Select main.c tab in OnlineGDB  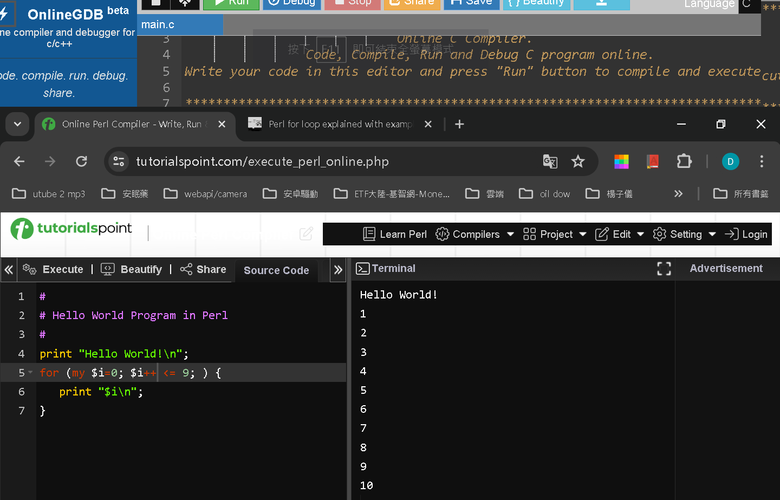[180, 24]
